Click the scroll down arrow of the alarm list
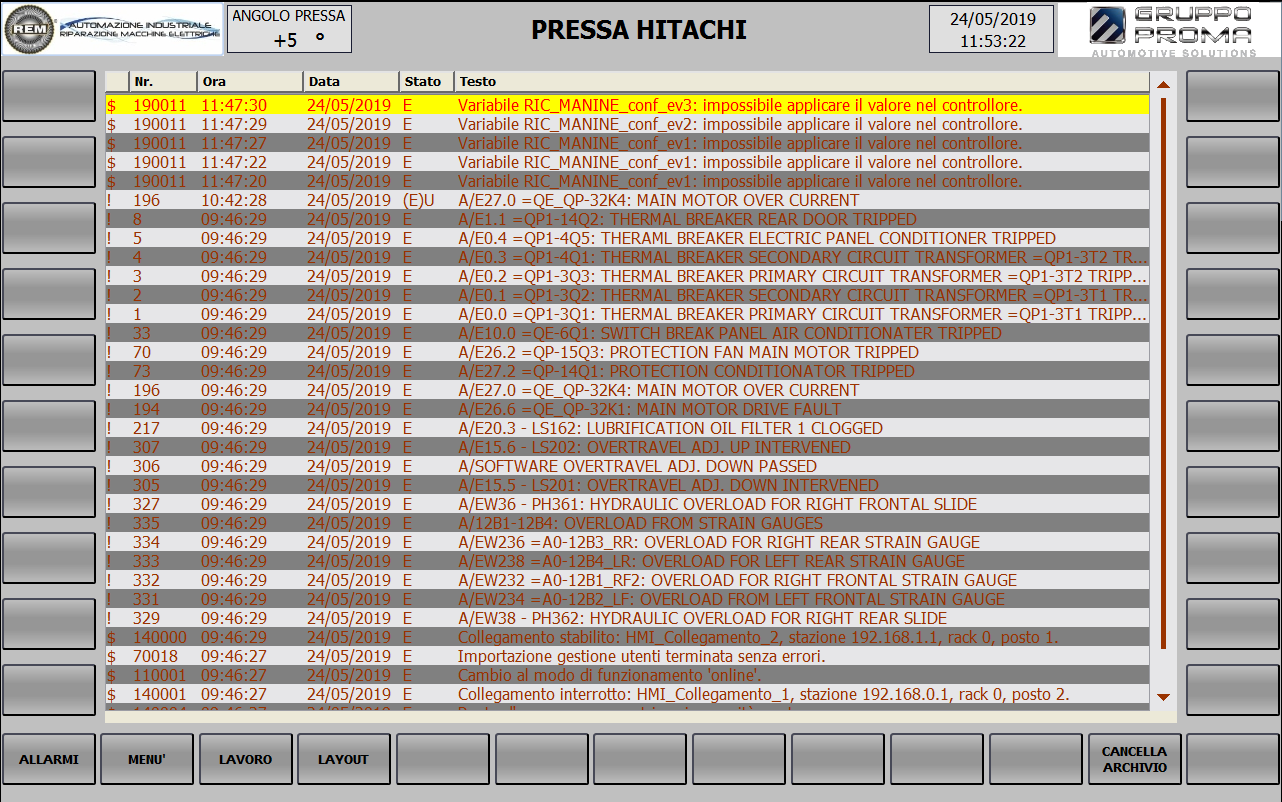 (x=1163, y=696)
